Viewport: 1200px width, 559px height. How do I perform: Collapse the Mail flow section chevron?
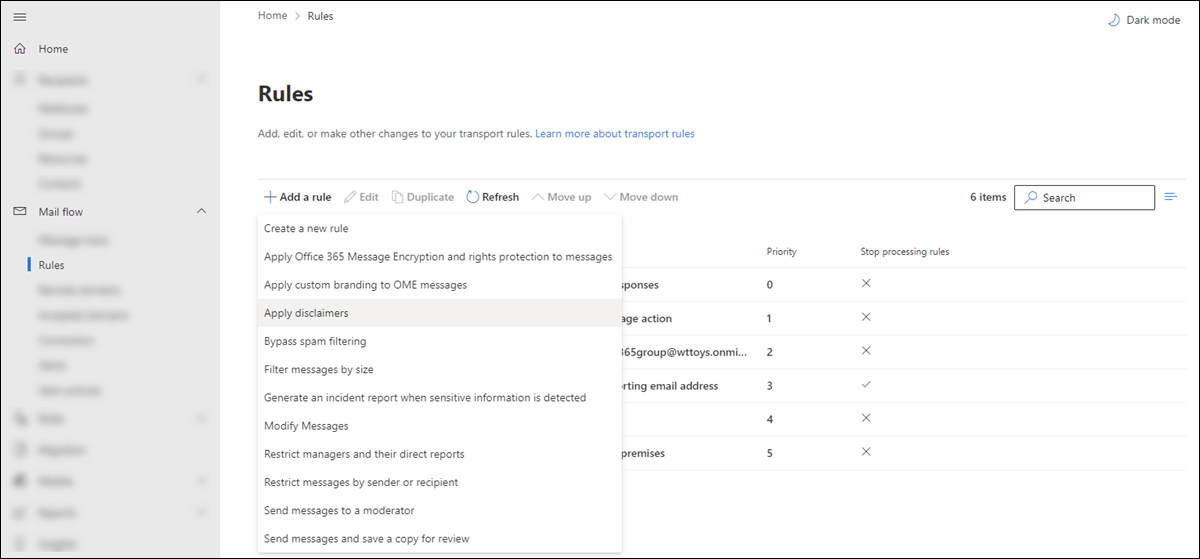tap(201, 212)
